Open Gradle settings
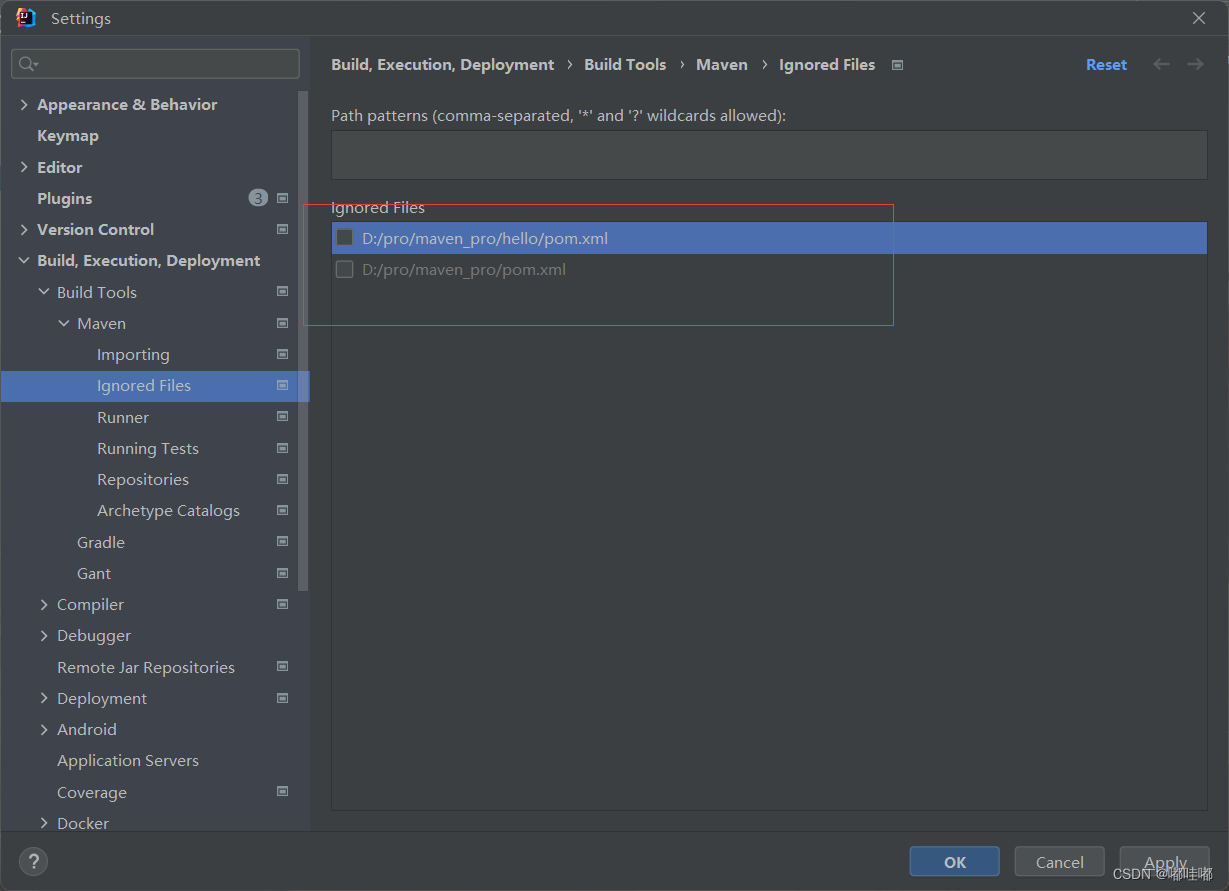 (x=101, y=542)
